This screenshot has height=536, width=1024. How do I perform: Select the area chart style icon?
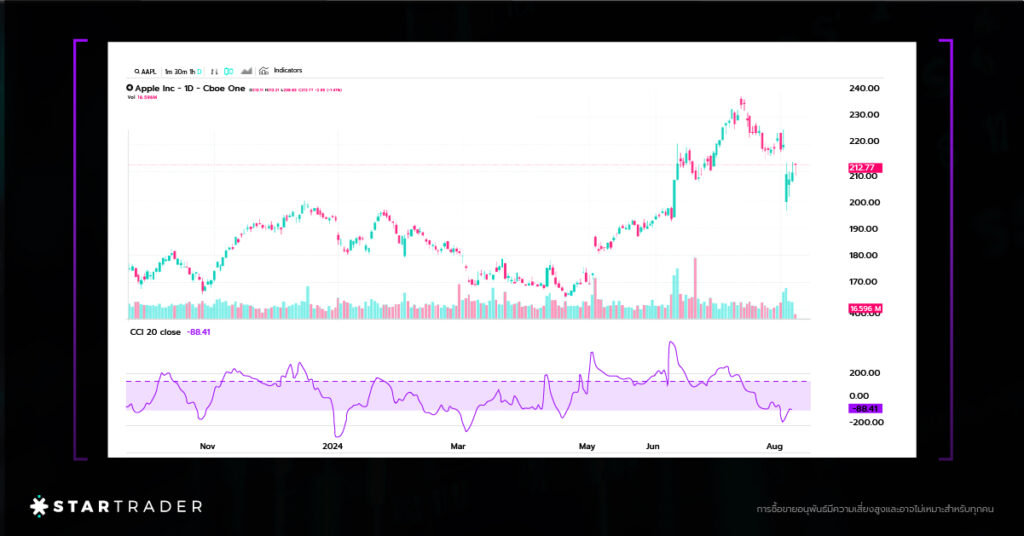[x=246, y=71]
